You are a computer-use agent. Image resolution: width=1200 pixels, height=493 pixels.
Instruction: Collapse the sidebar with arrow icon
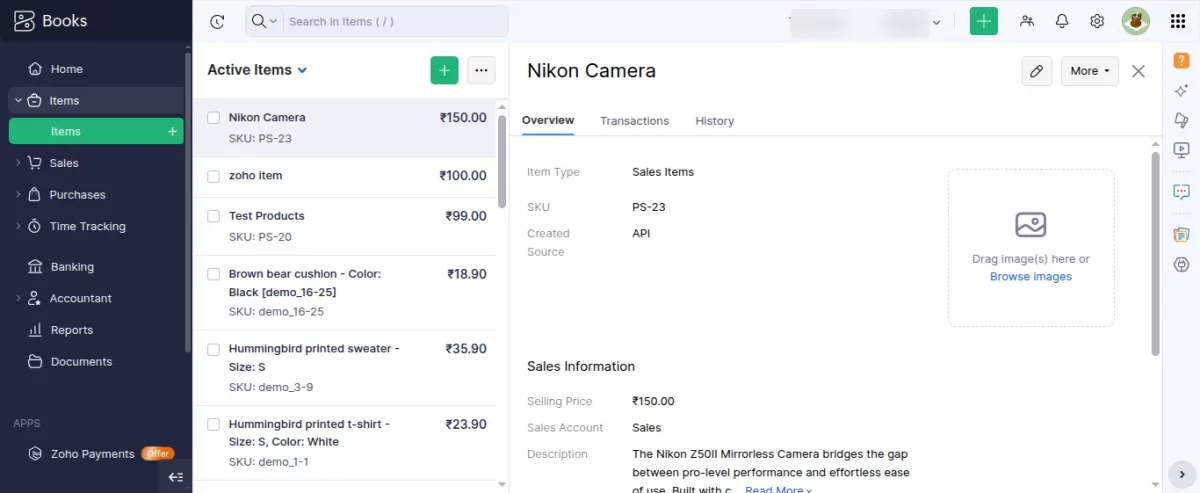(x=176, y=477)
